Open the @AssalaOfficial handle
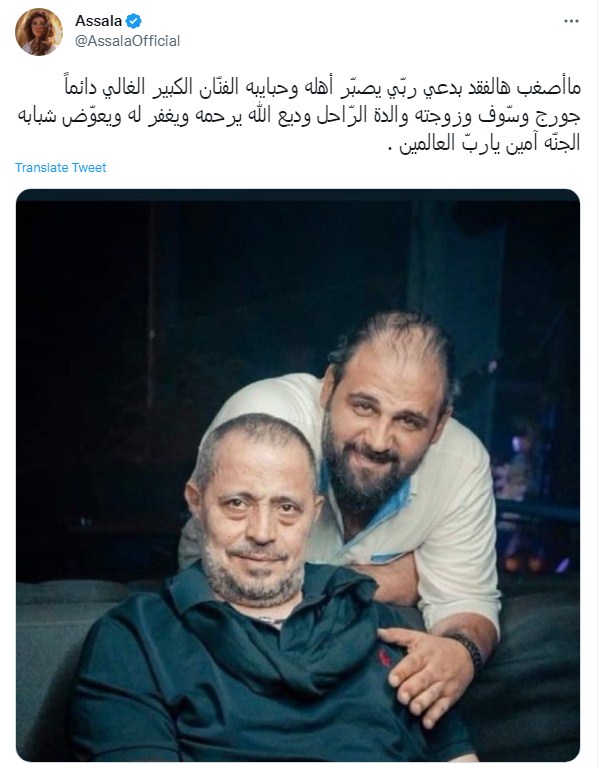This screenshot has height=767, width=599. point(127,41)
